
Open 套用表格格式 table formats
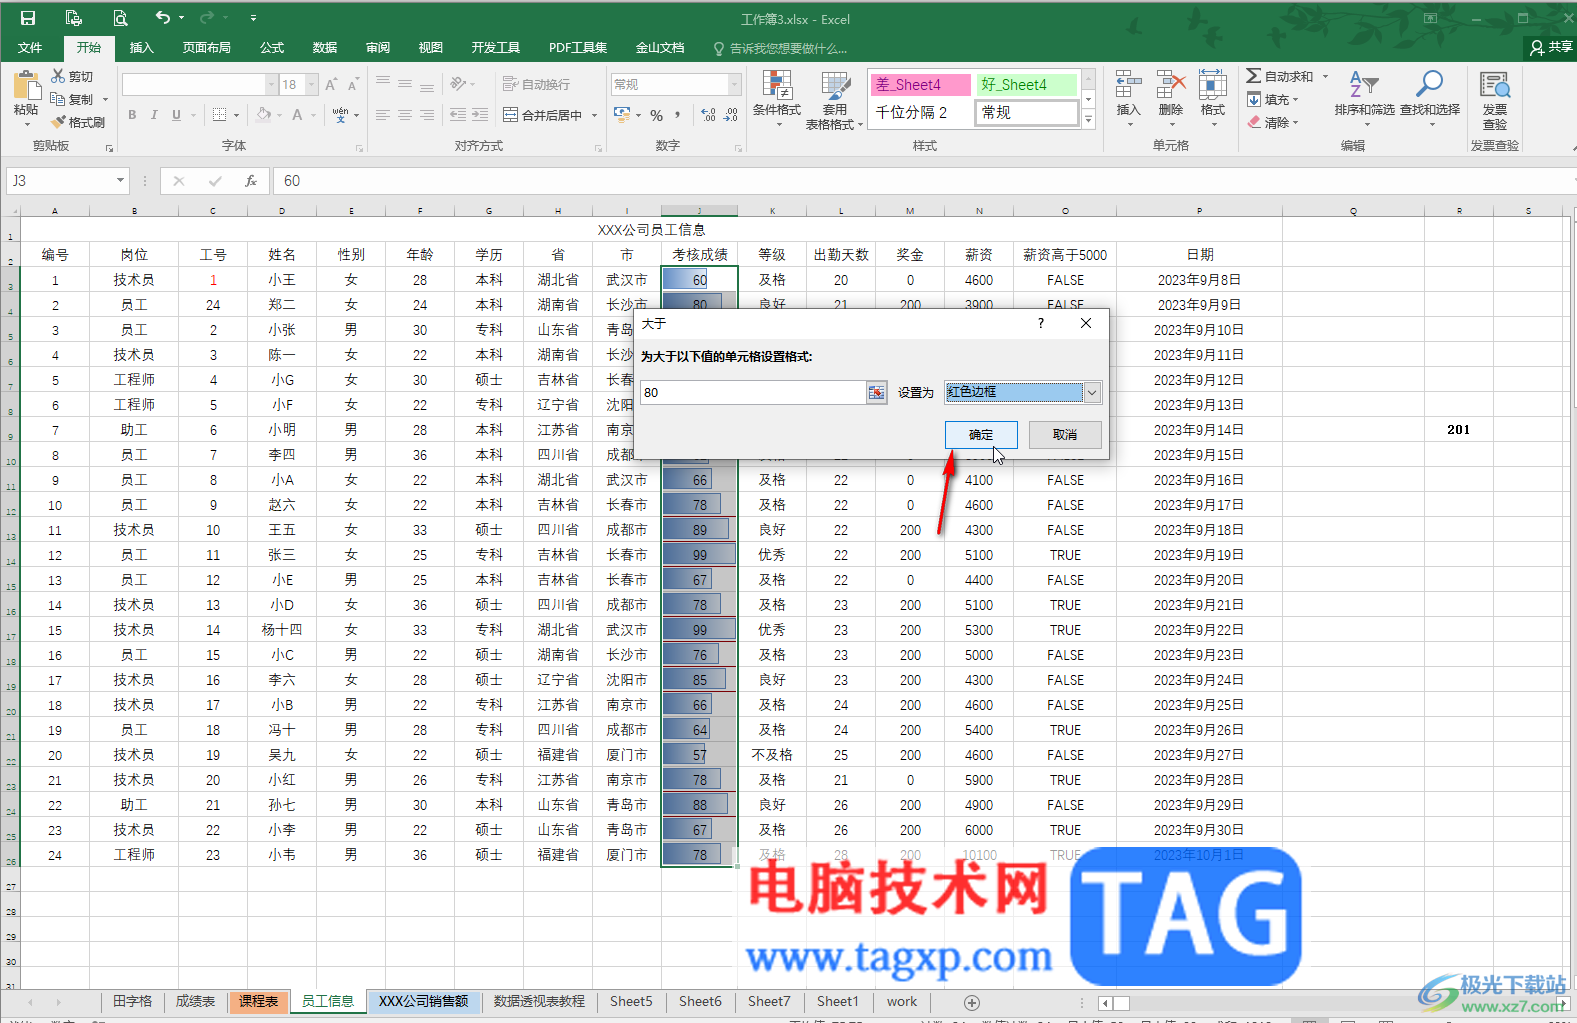tap(834, 100)
